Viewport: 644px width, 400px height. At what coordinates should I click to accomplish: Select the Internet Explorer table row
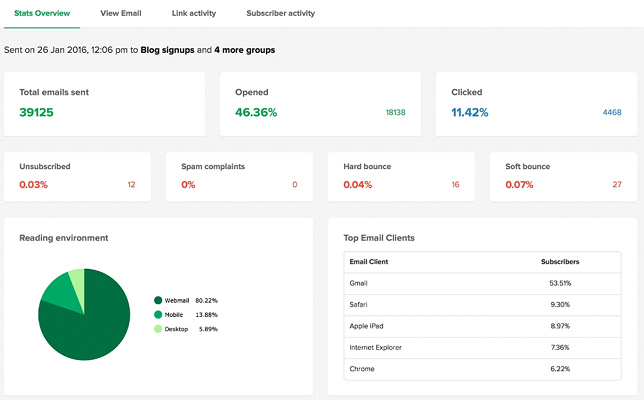[482, 347]
